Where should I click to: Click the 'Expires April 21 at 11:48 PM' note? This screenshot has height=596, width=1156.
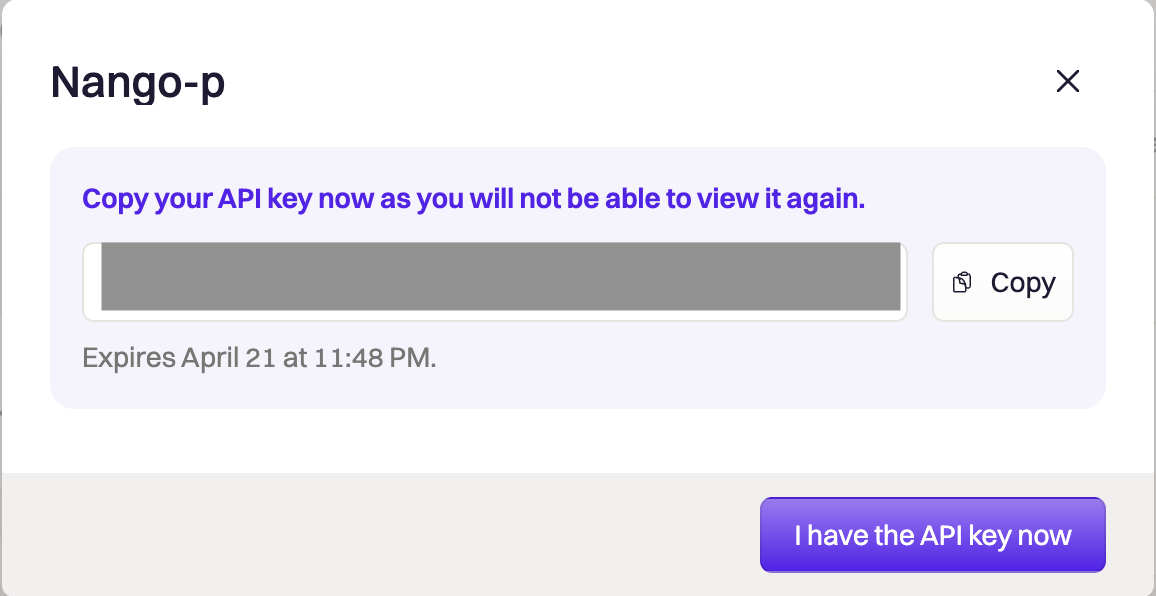pos(260,358)
